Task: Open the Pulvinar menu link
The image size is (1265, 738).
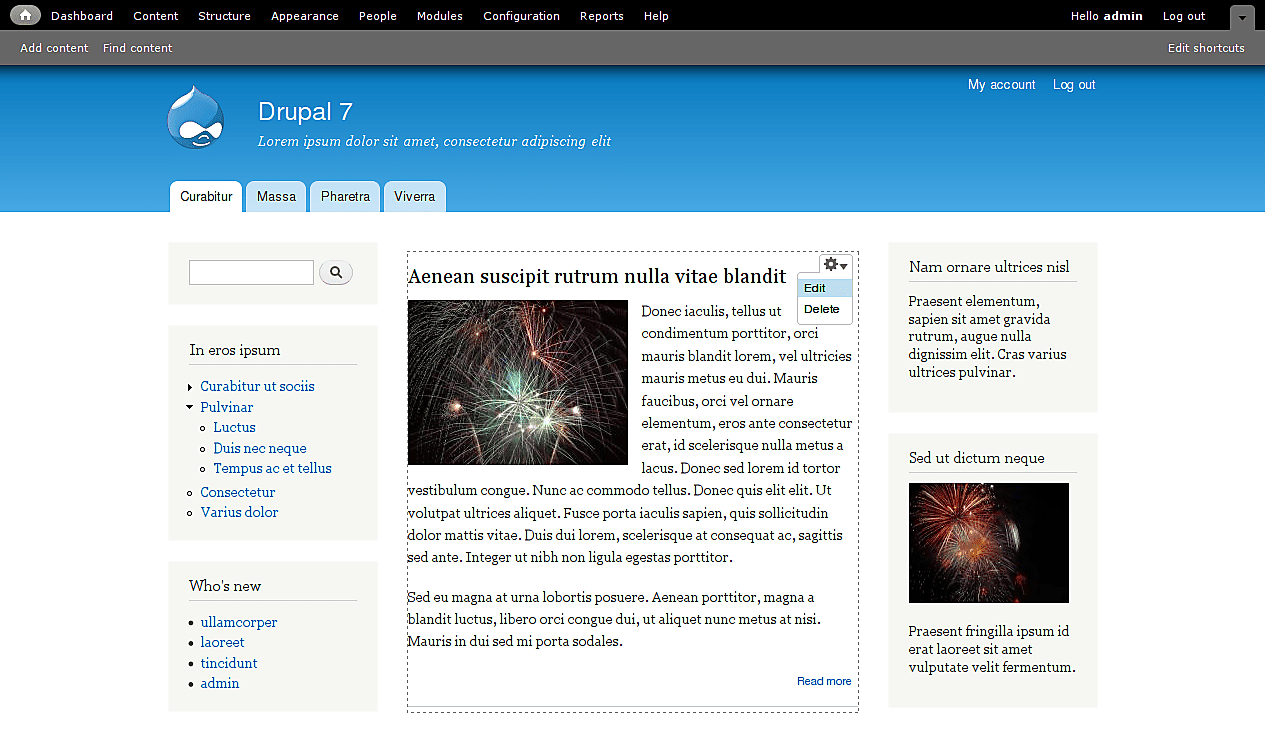Action: (227, 407)
